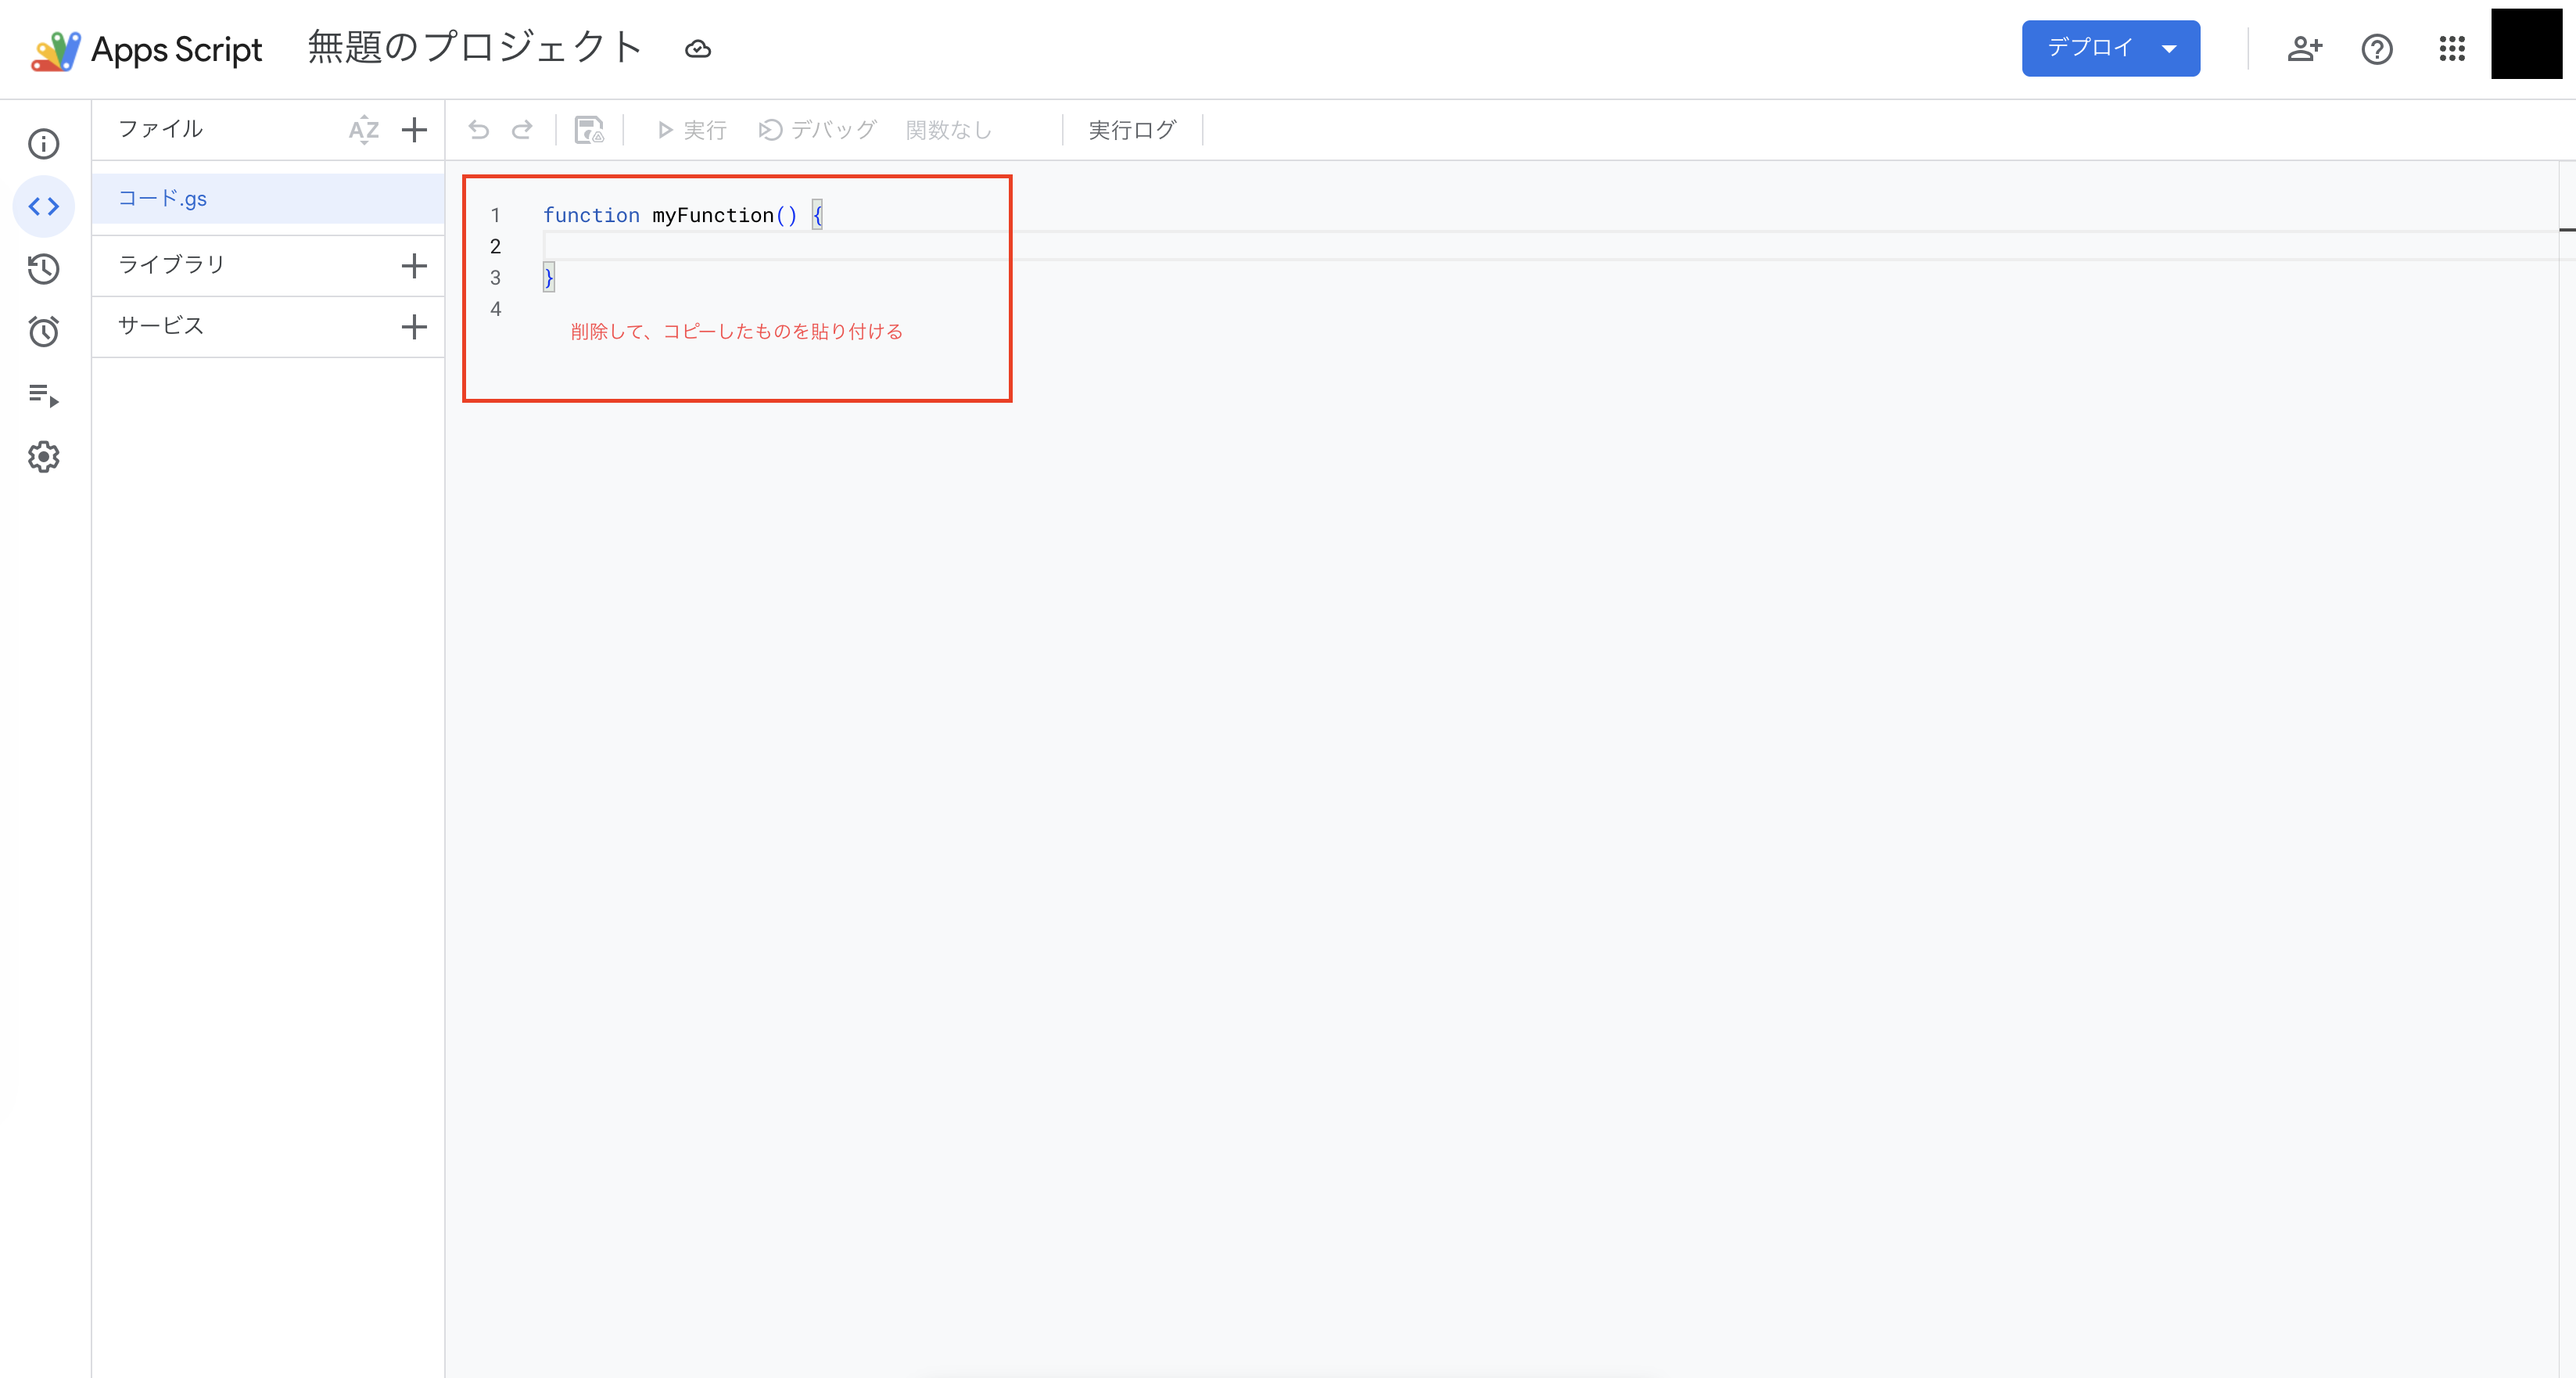This screenshot has width=2576, height=1378.
Task: Click the Apps Script logo
Action: (146, 49)
